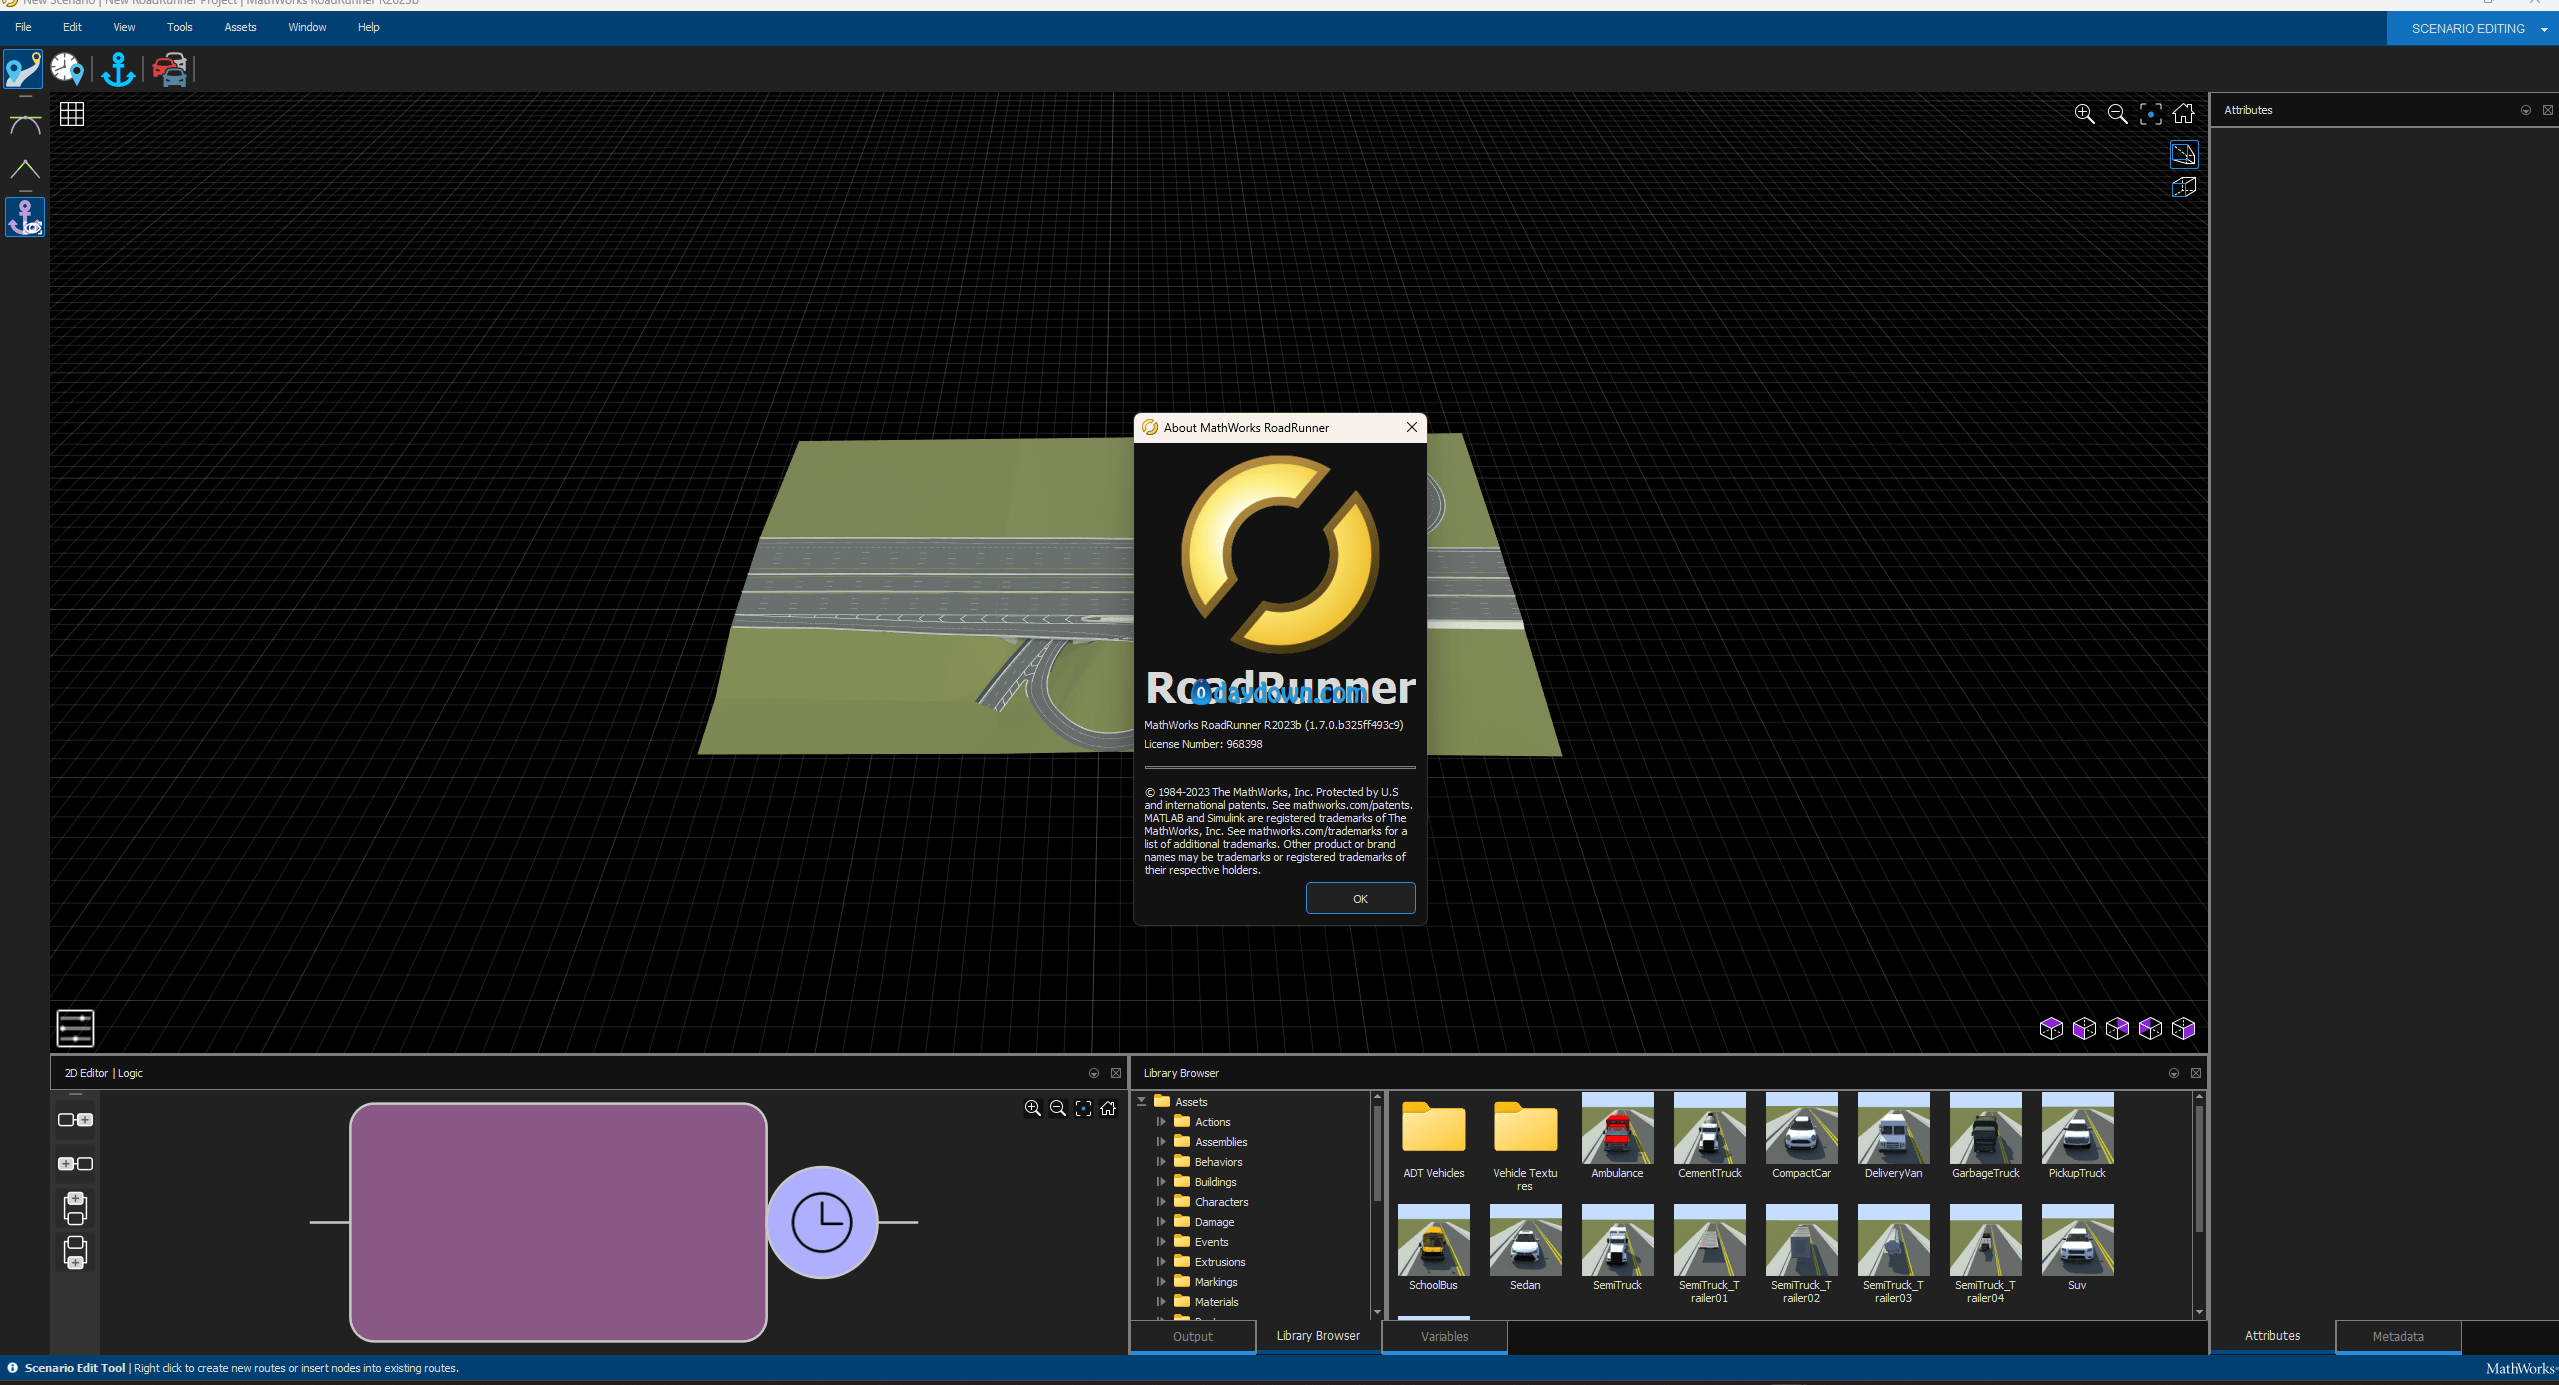Open the Assets menu
Image resolution: width=2559 pixels, height=1385 pixels.
(240, 27)
